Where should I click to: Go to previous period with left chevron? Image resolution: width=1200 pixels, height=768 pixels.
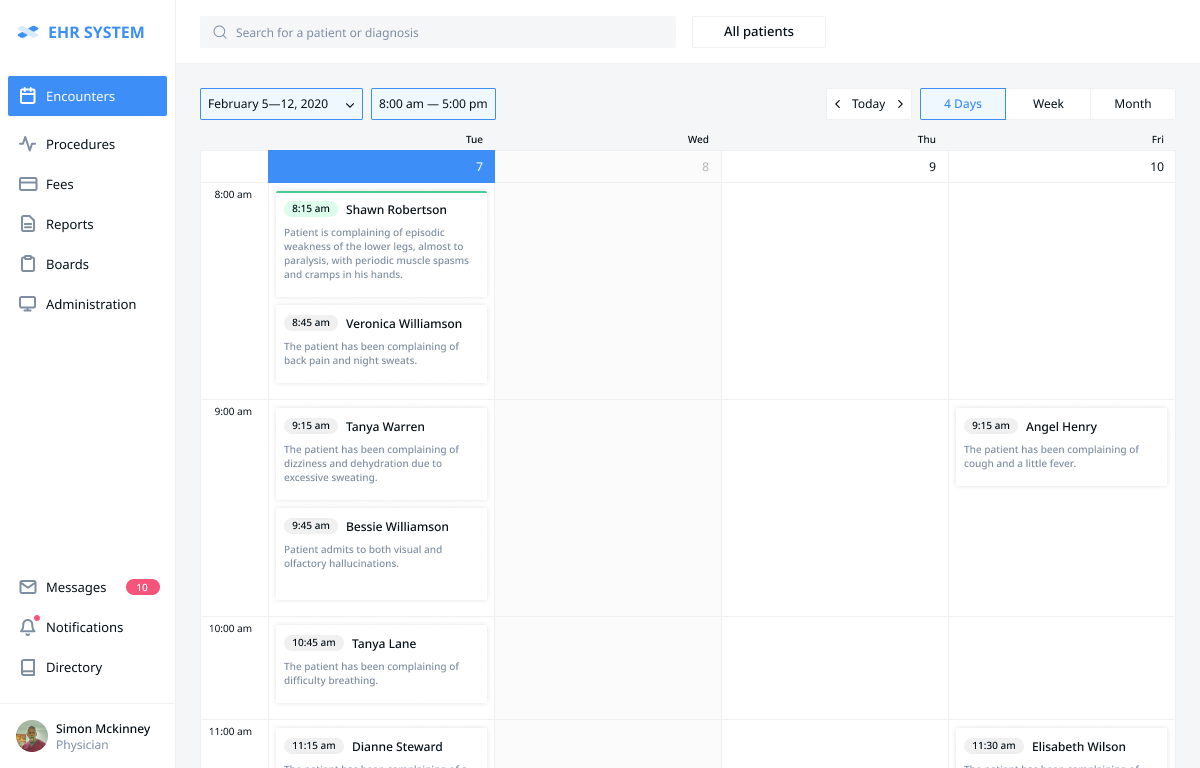point(837,104)
